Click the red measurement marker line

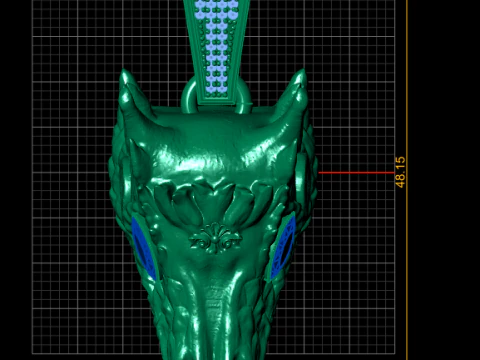pos(357,173)
